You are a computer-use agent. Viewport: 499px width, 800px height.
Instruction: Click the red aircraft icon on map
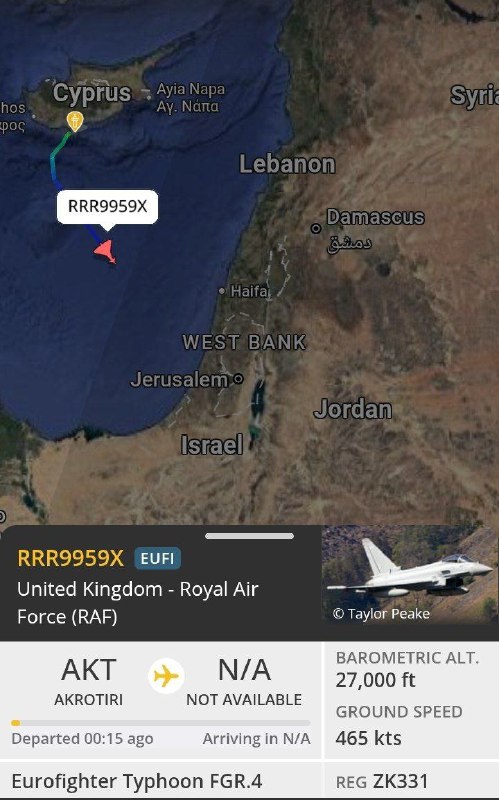coord(106,252)
